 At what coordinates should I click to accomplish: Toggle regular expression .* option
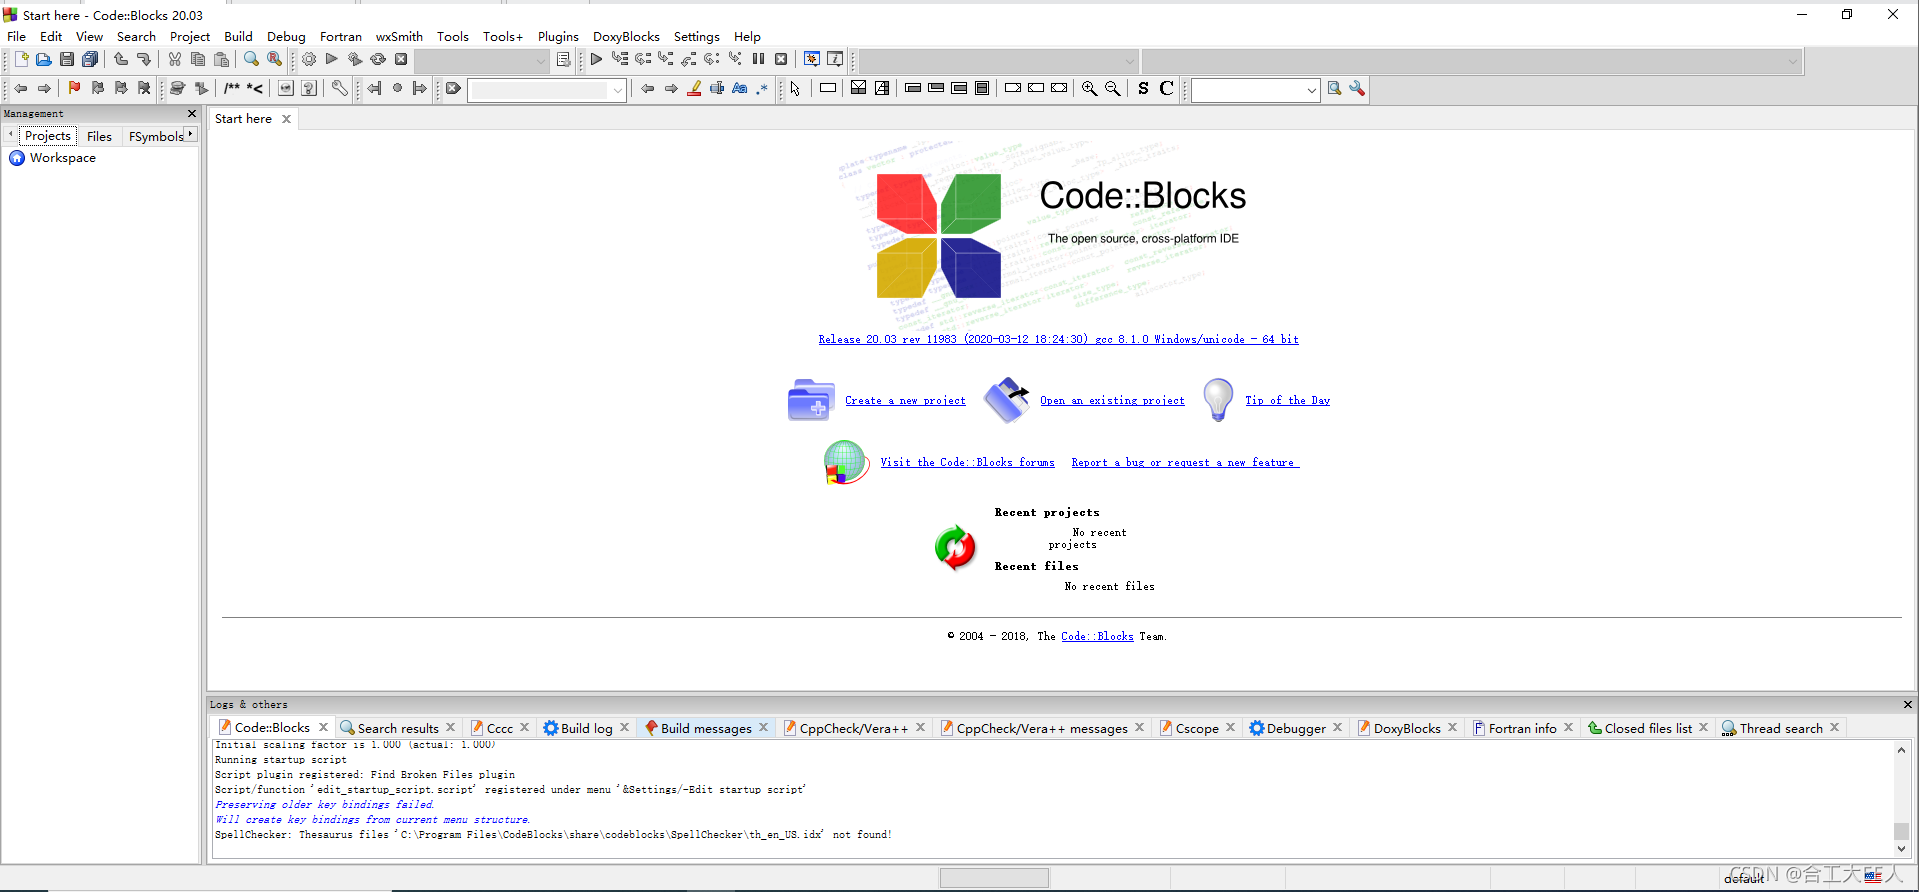pyautogui.click(x=762, y=89)
